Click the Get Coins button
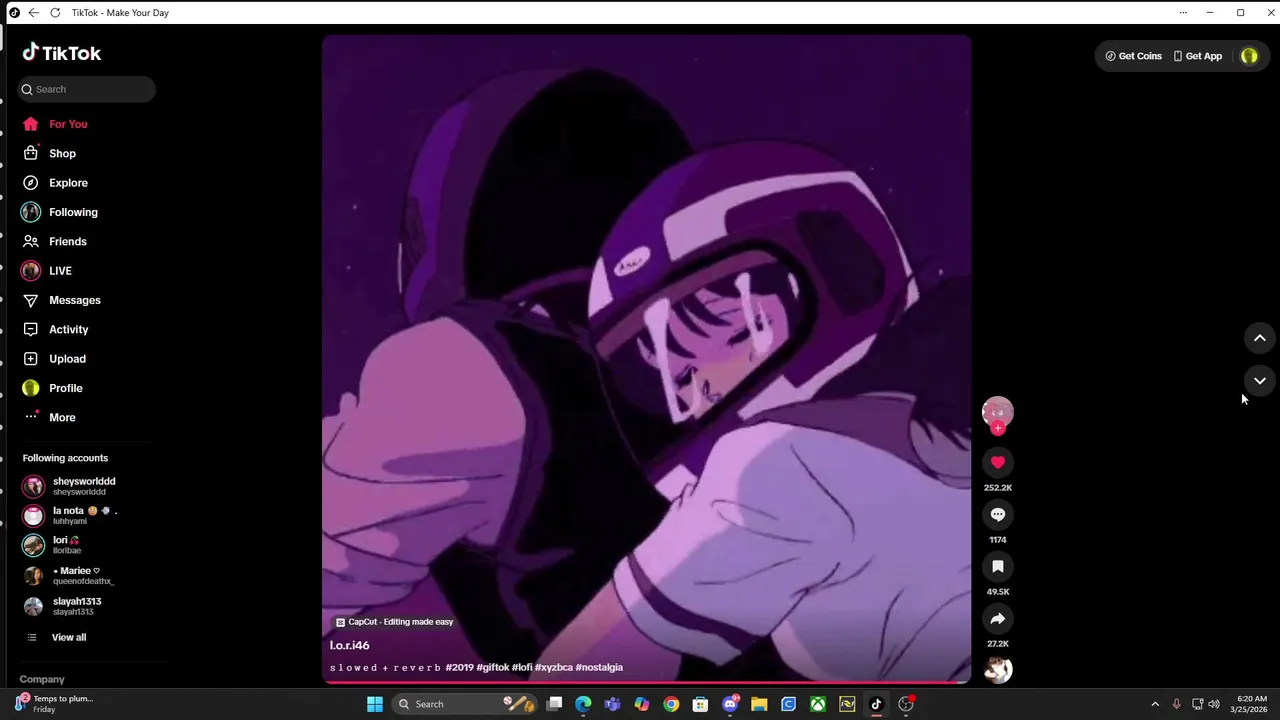This screenshot has width=1280, height=720. click(x=1133, y=56)
